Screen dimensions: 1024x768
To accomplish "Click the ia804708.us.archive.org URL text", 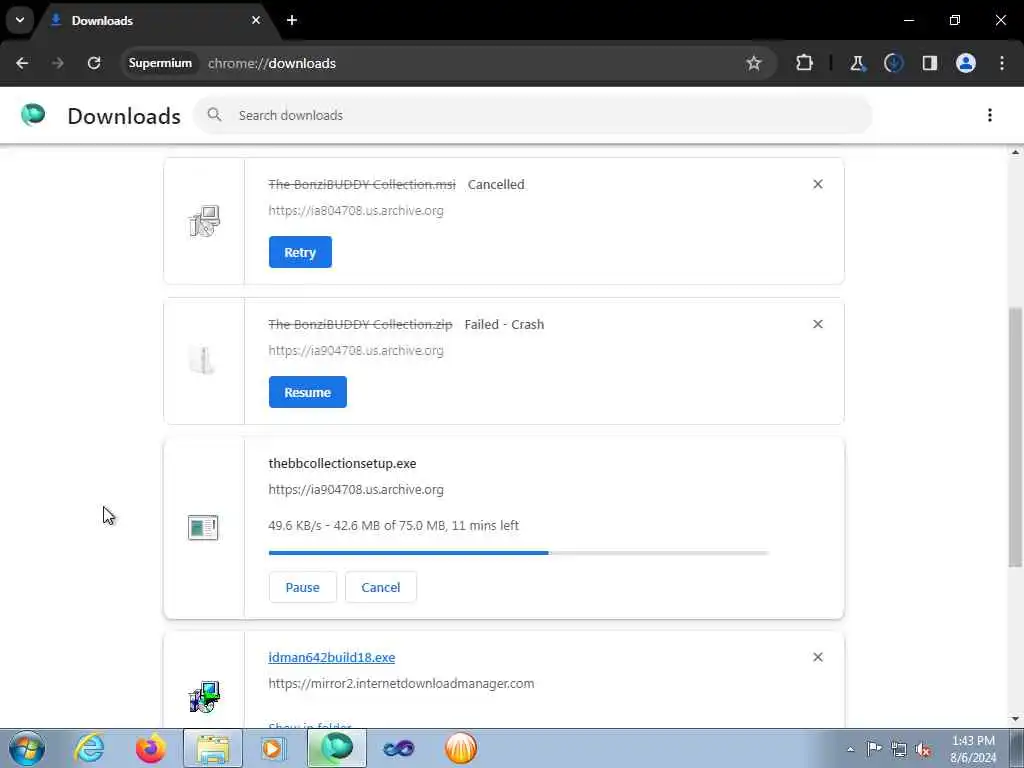I will (x=356, y=210).
